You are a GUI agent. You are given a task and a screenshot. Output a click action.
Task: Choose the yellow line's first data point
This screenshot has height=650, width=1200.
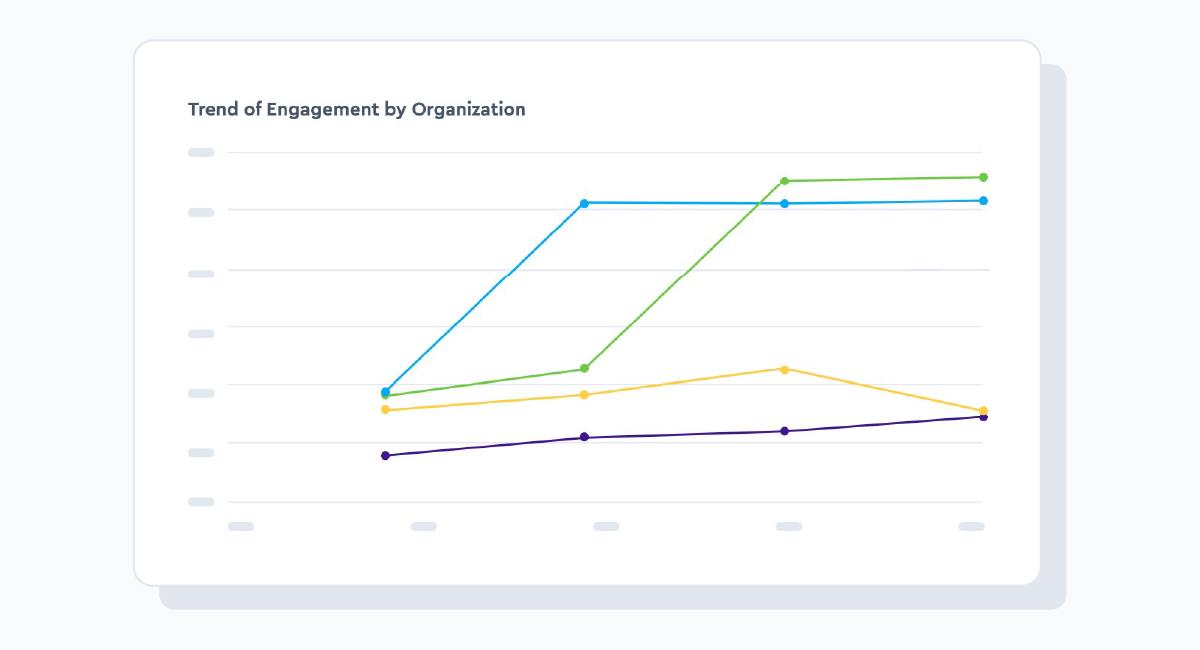pos(385,410)
